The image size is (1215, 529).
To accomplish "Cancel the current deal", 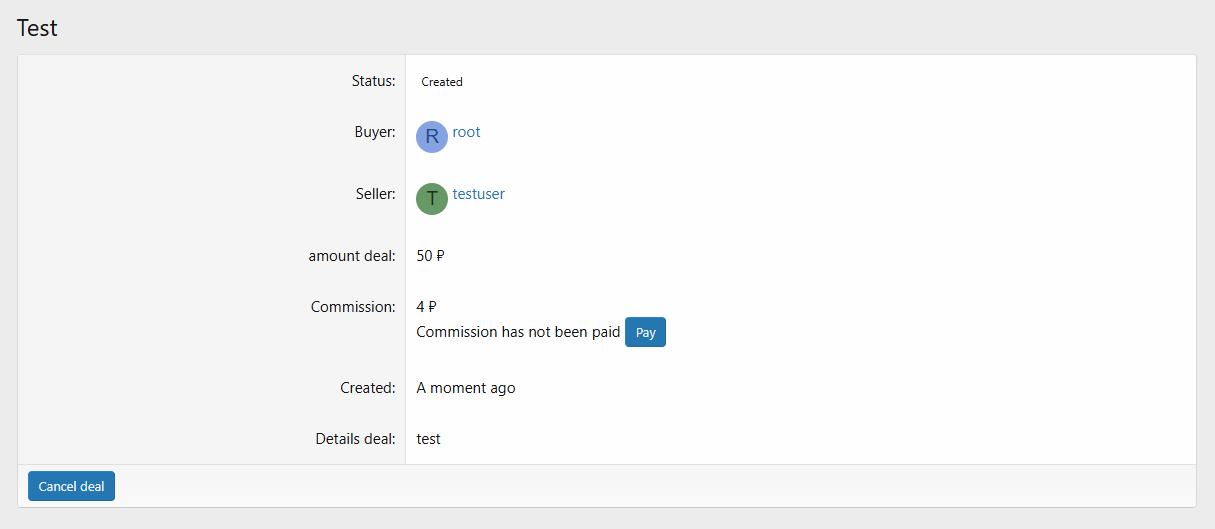I will click(x=71, y=486).
